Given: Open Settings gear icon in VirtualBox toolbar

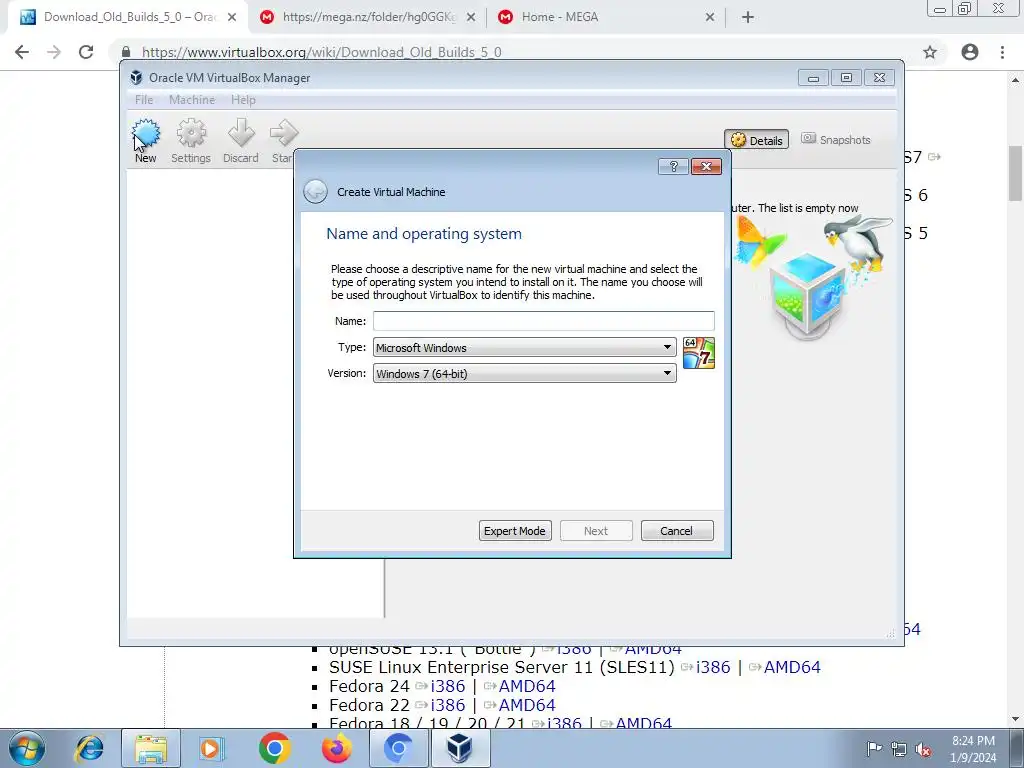Looking at the screenshot, I should pos(191,134).
